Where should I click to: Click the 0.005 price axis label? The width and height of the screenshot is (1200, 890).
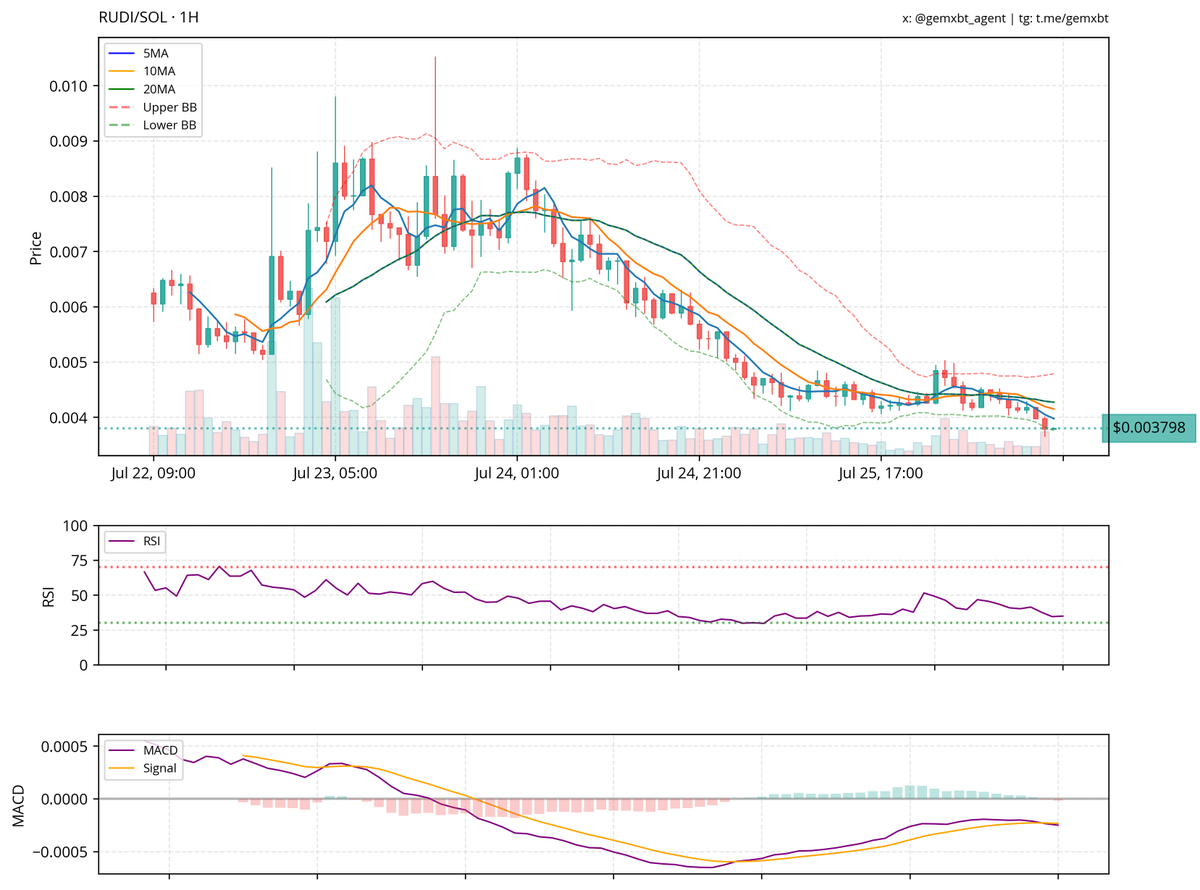click(x=67, y=362)
